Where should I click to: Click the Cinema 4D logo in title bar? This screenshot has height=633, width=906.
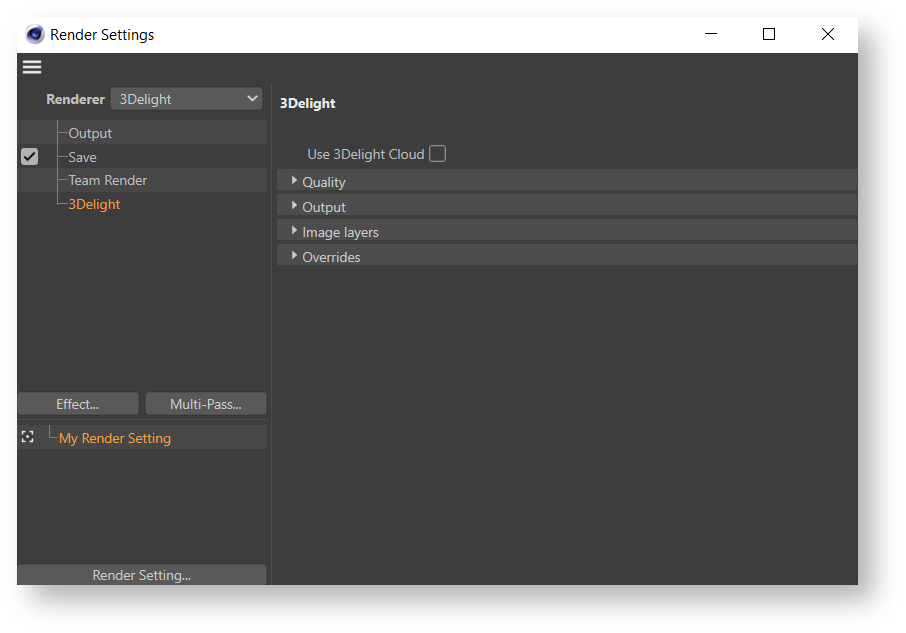click(35, 34)
